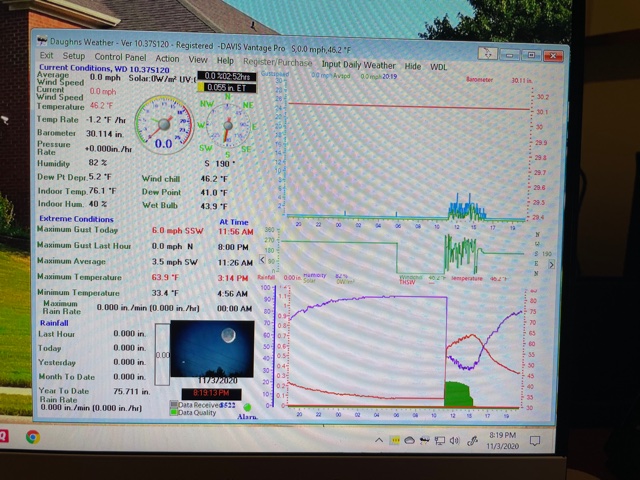Click Maximum Gust Today 6.0 mph SSW
Screen dimensions: 640x480
[x=177, y=231]
